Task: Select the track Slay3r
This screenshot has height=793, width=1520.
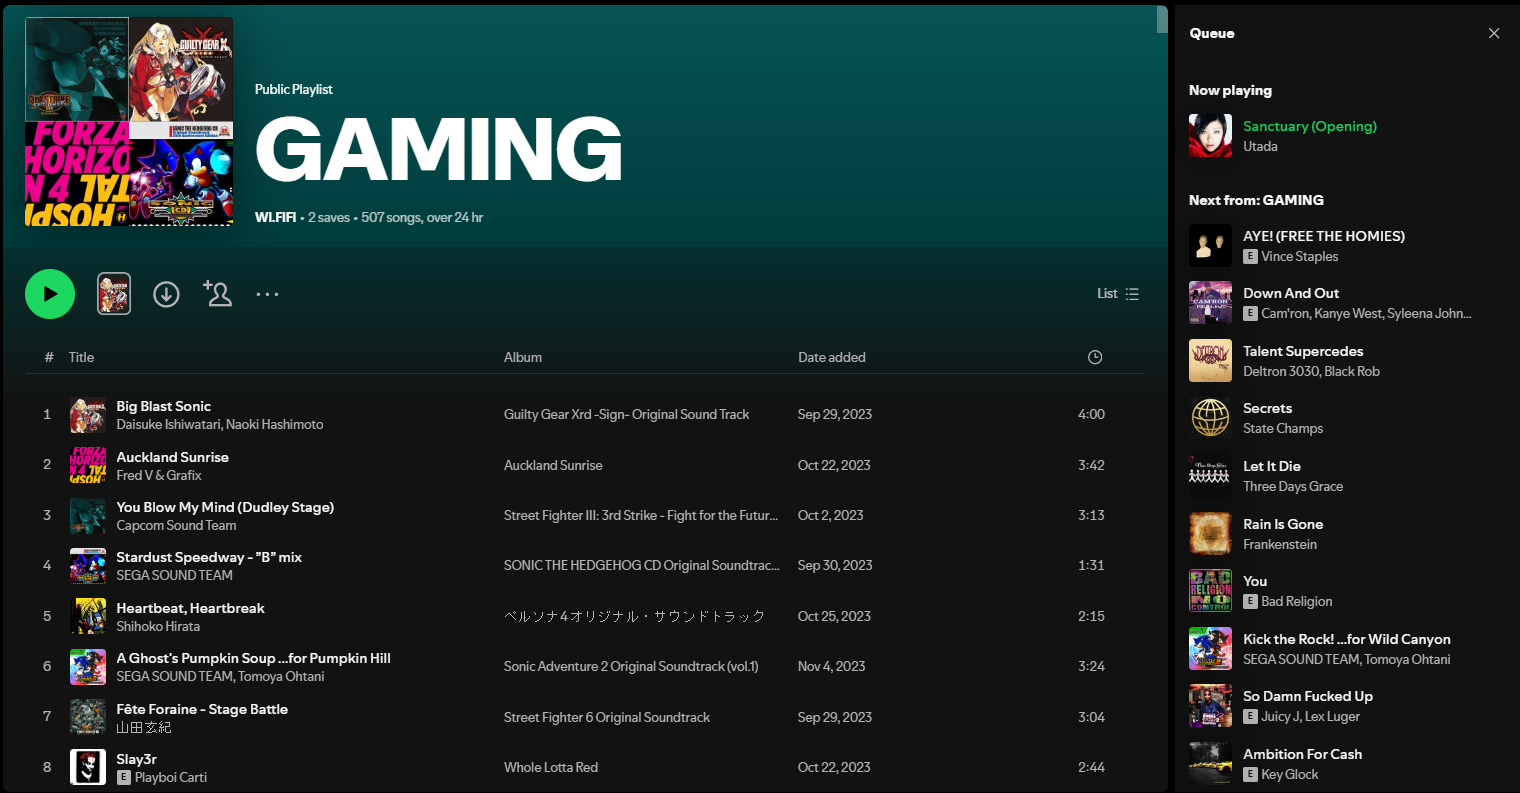Action: (x=136, y=759)
